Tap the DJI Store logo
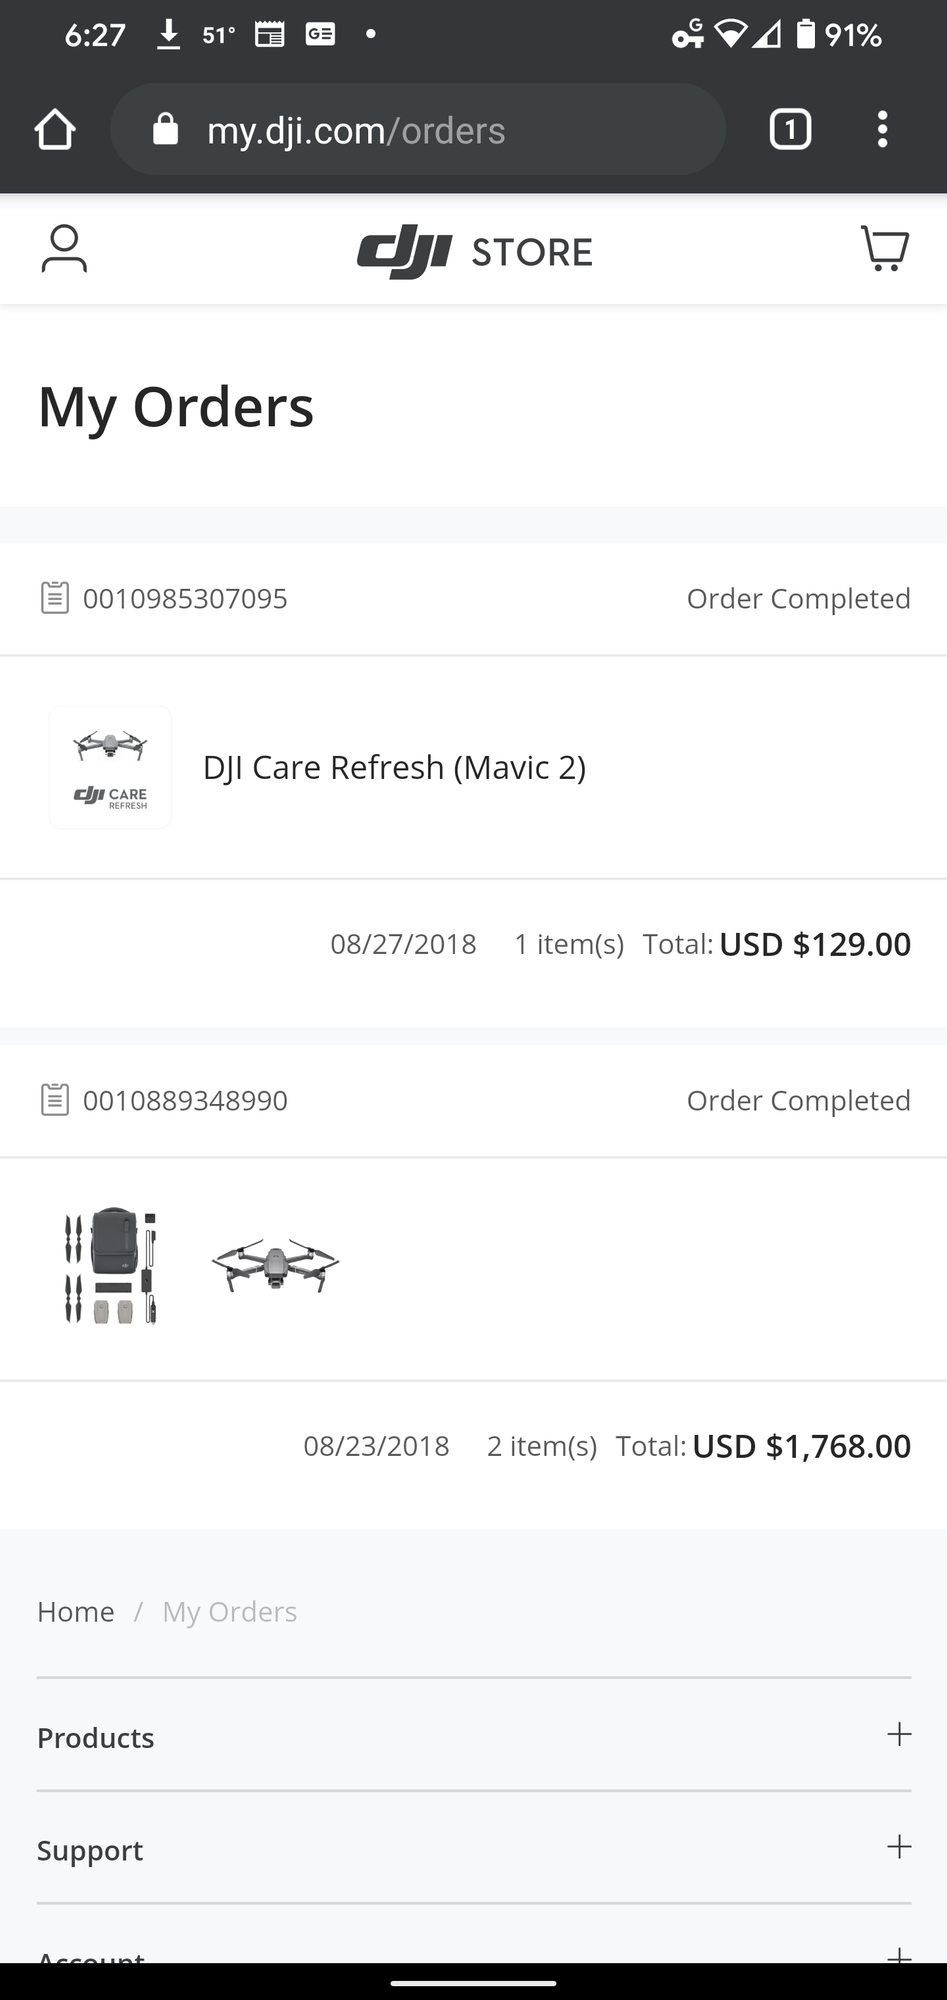This screenshot has width=947, height=2000. click(475, 251)
